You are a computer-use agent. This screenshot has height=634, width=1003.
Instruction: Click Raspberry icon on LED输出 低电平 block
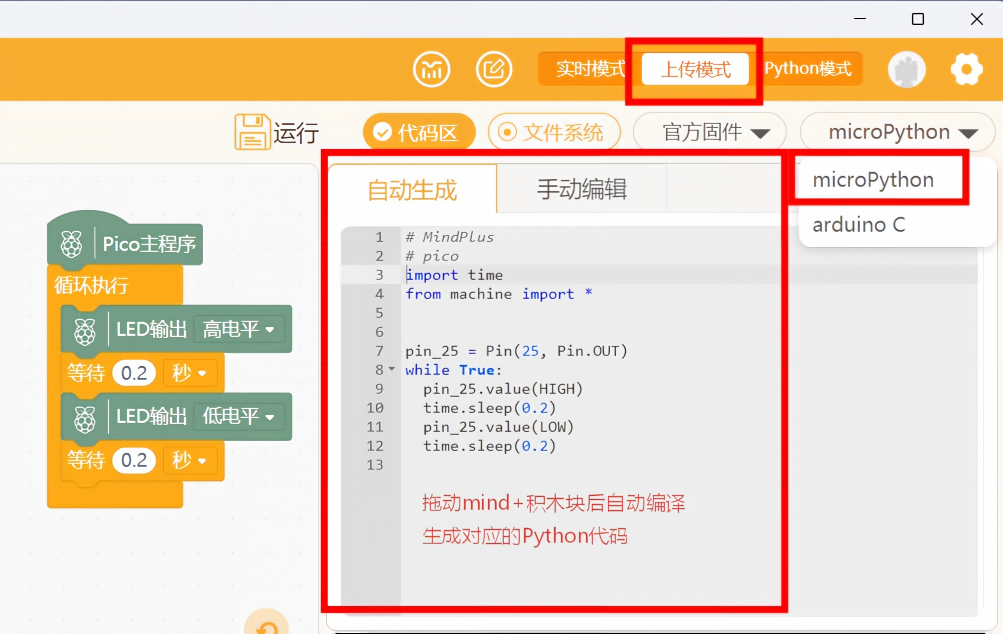85,418
